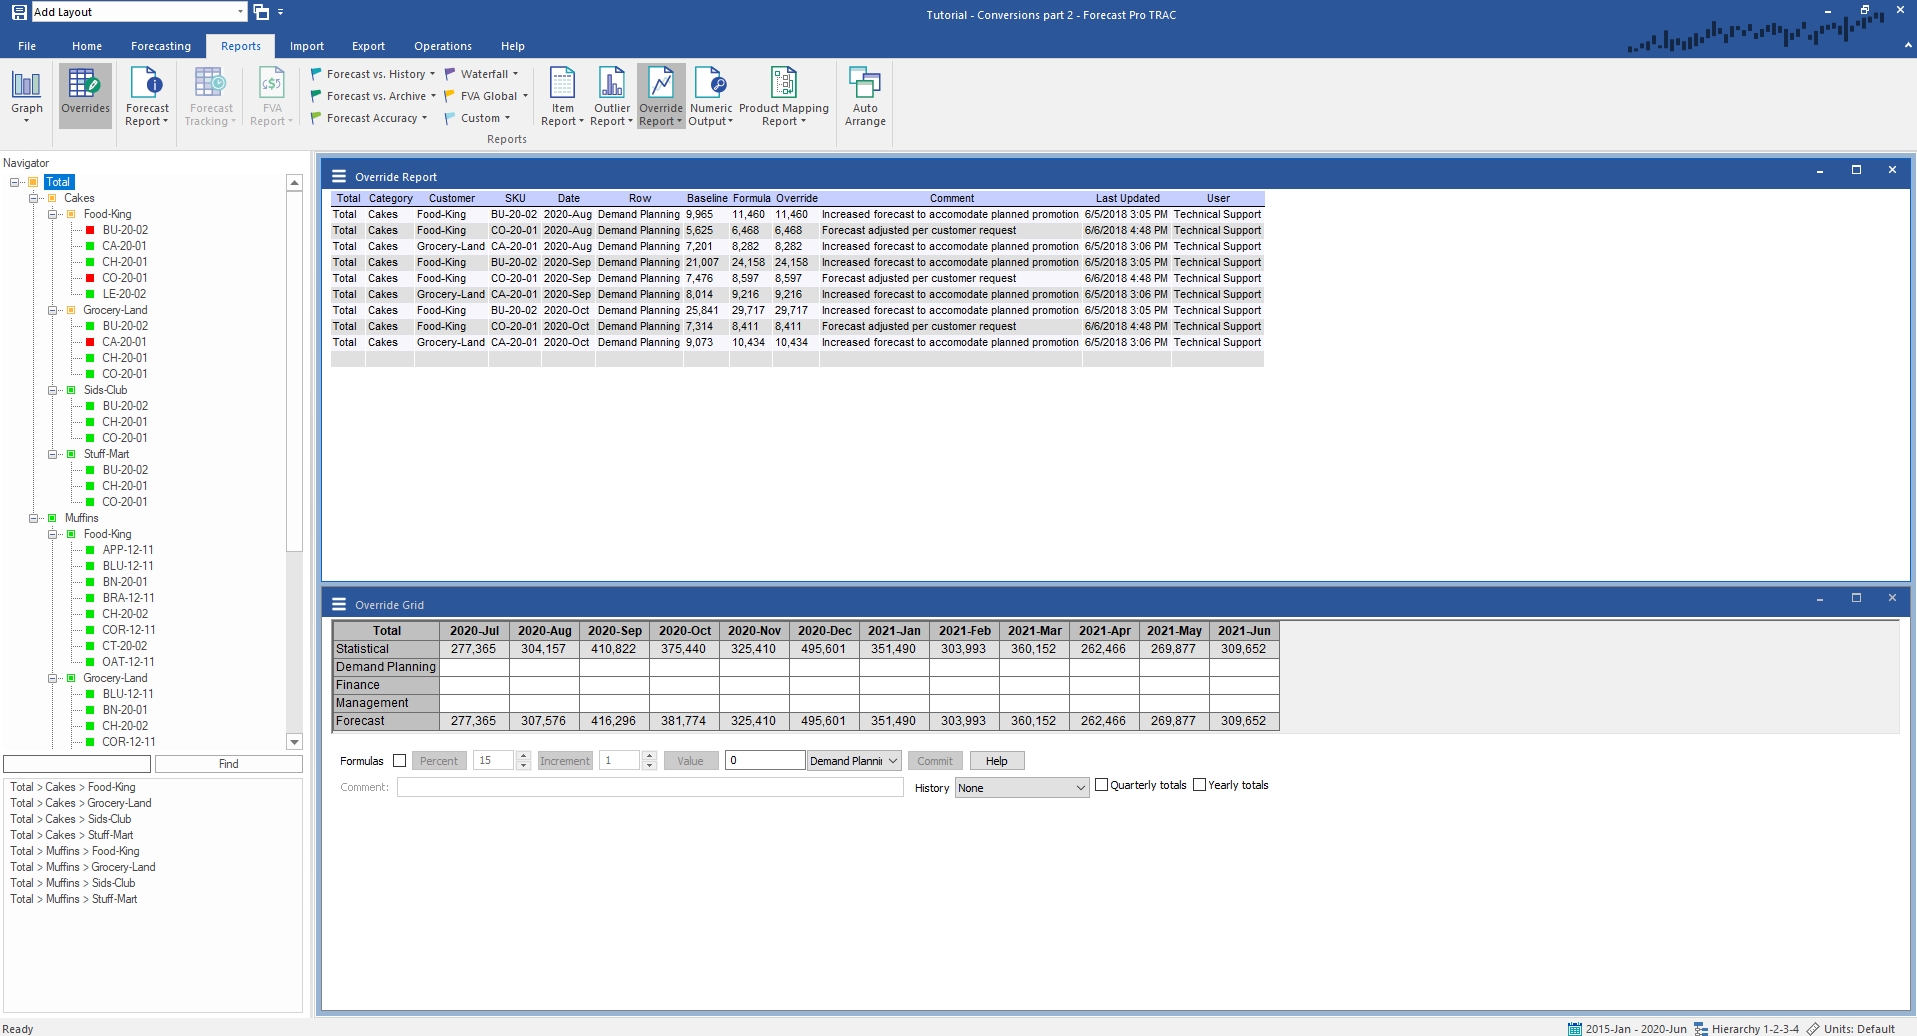The height and width of the screenshot is (1036, 1917).
Task: Click the Help button in Override Grid
Action: pyautogui.click(x=997, y=761)
